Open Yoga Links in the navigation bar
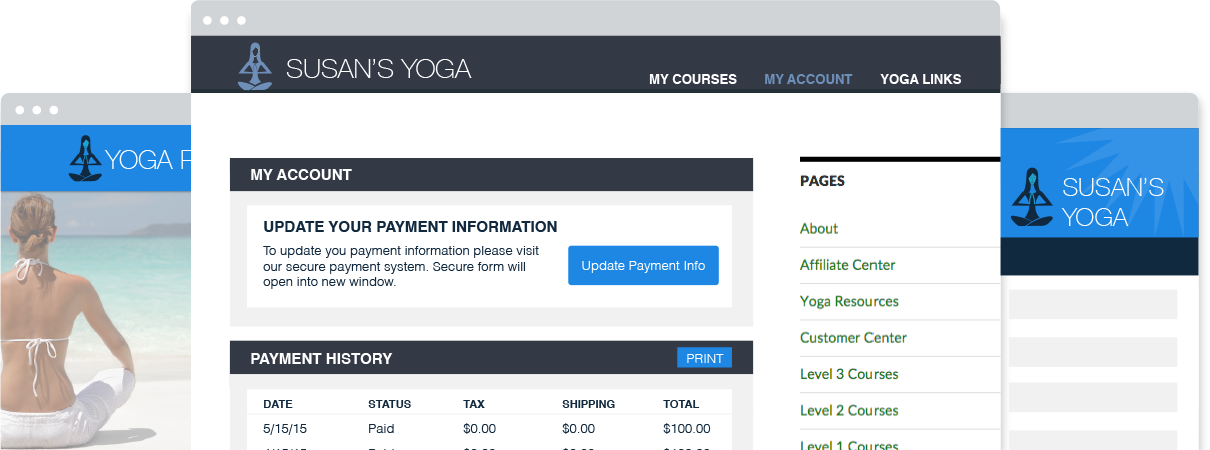This screenshot has height=450, width=1210. click(920, 79)
